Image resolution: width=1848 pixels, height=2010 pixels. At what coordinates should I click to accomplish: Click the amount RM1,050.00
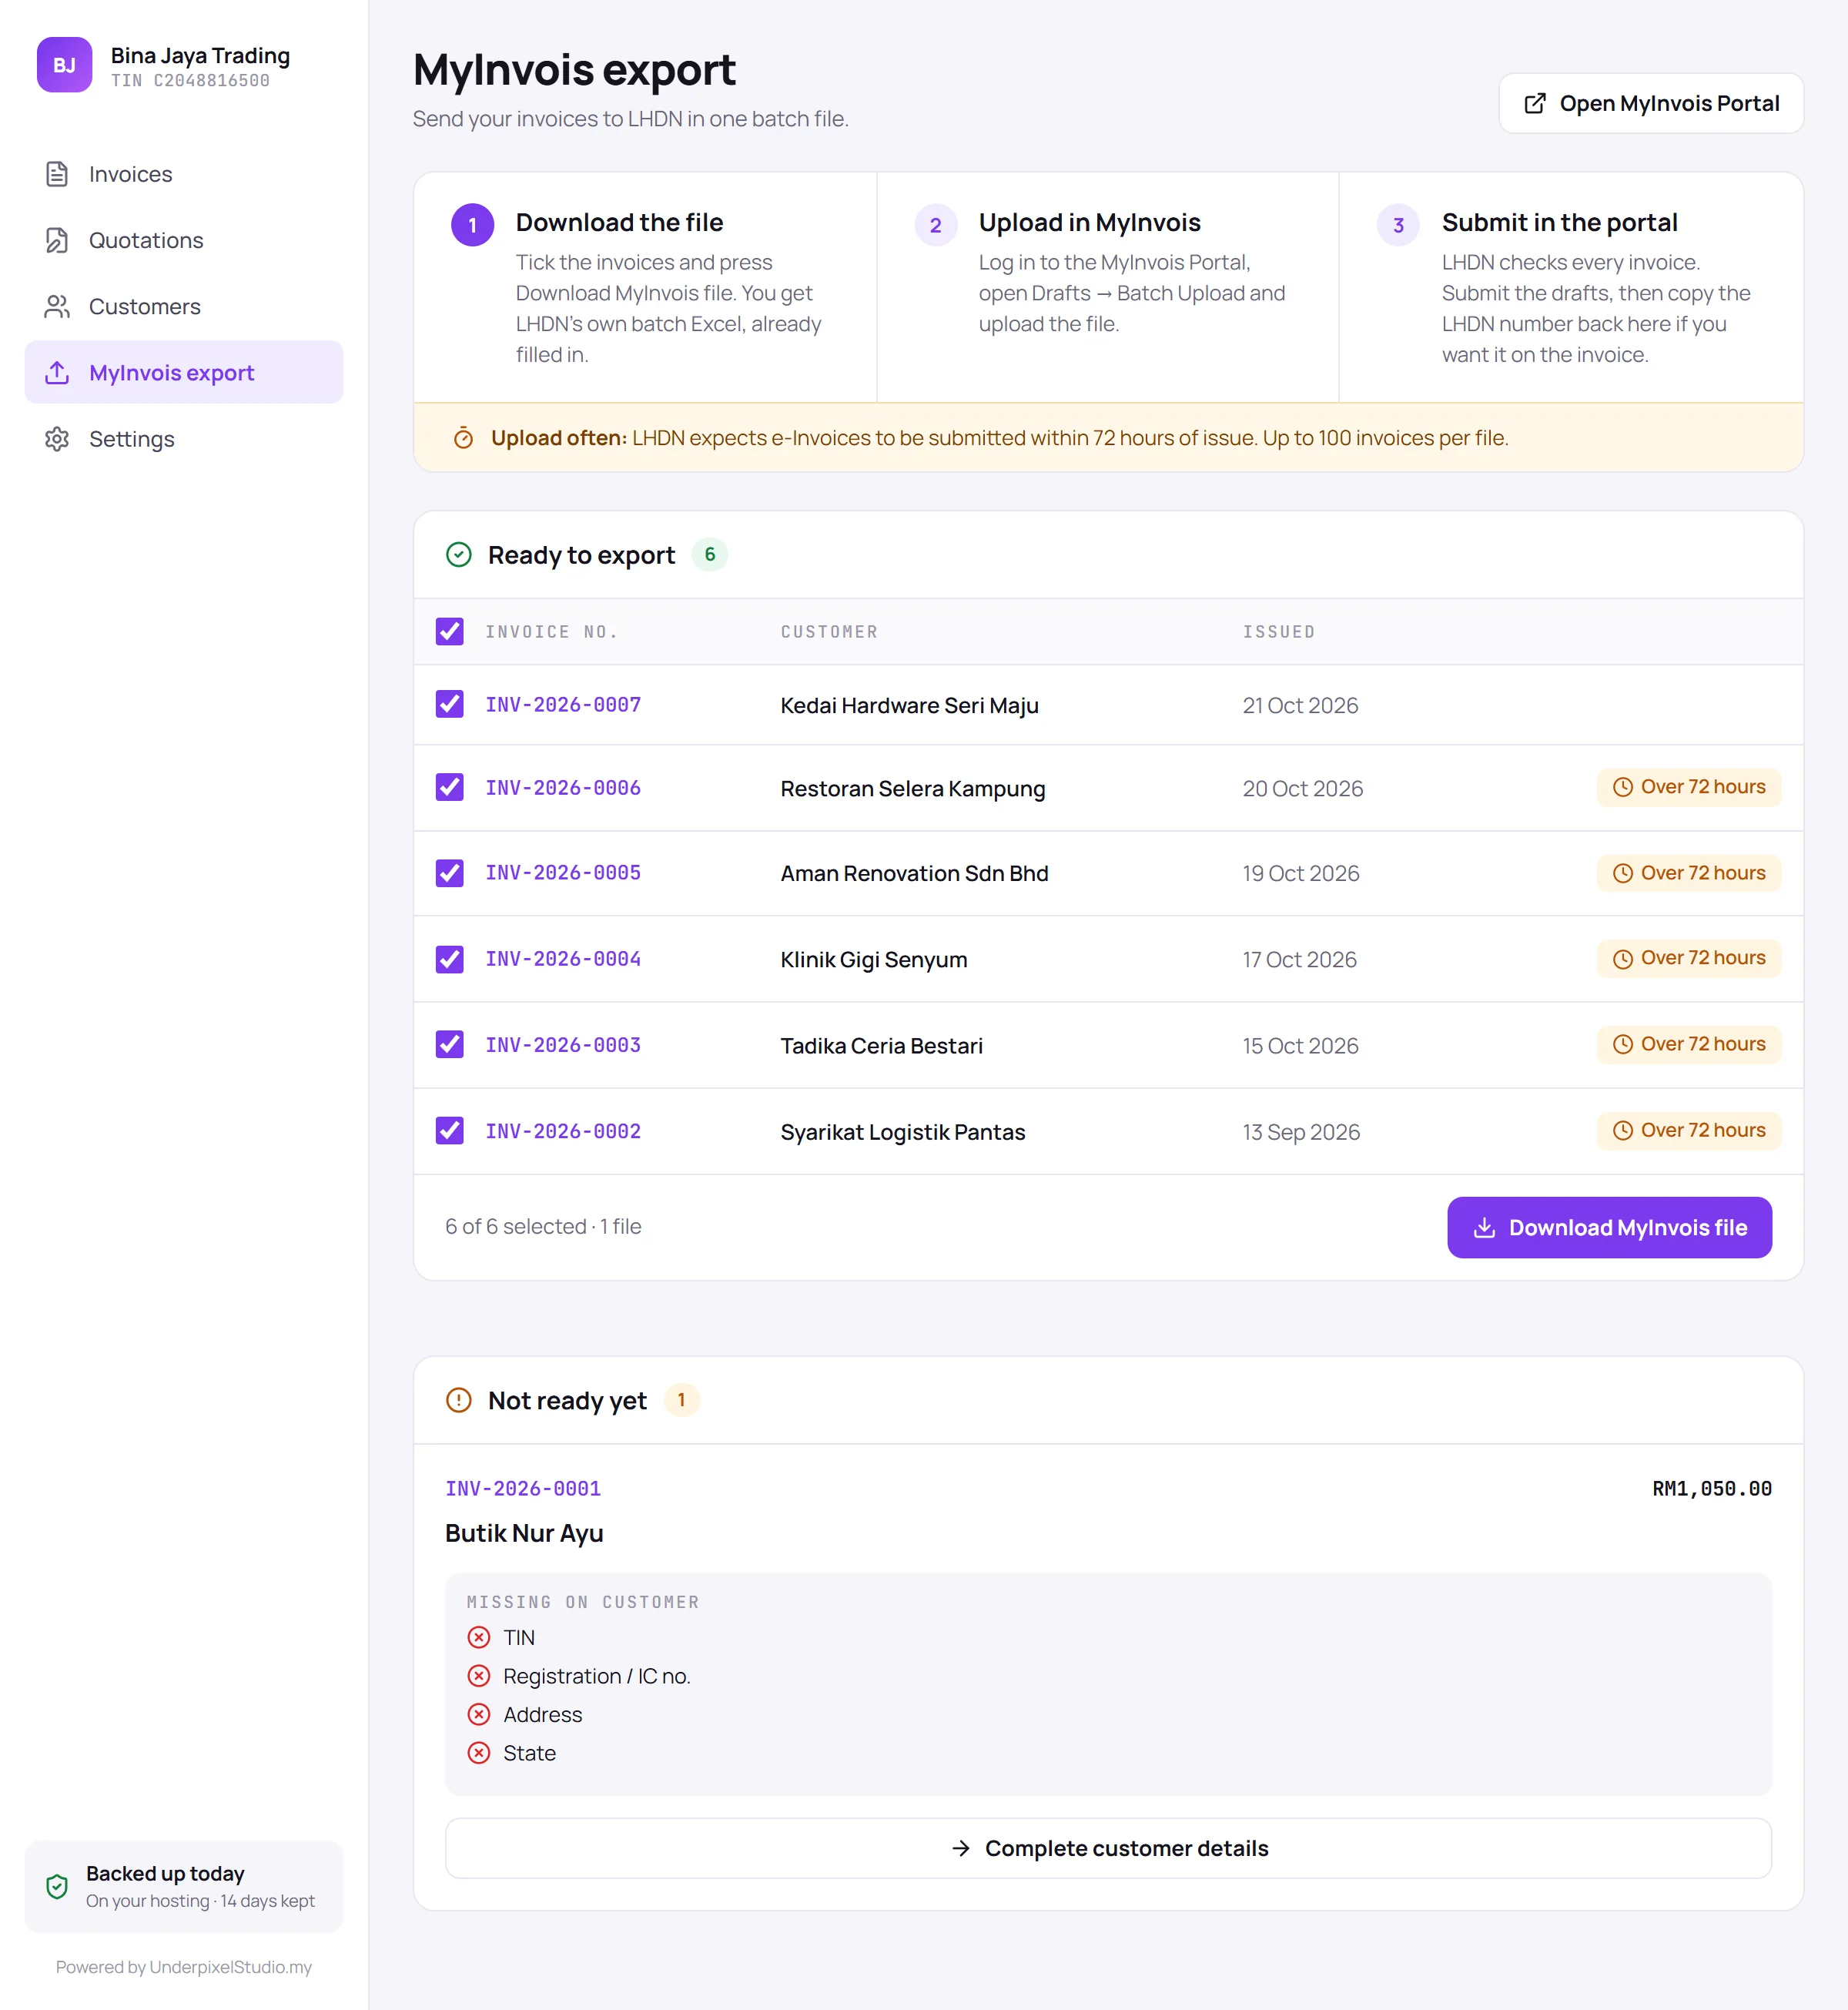click(1712, 1488)
